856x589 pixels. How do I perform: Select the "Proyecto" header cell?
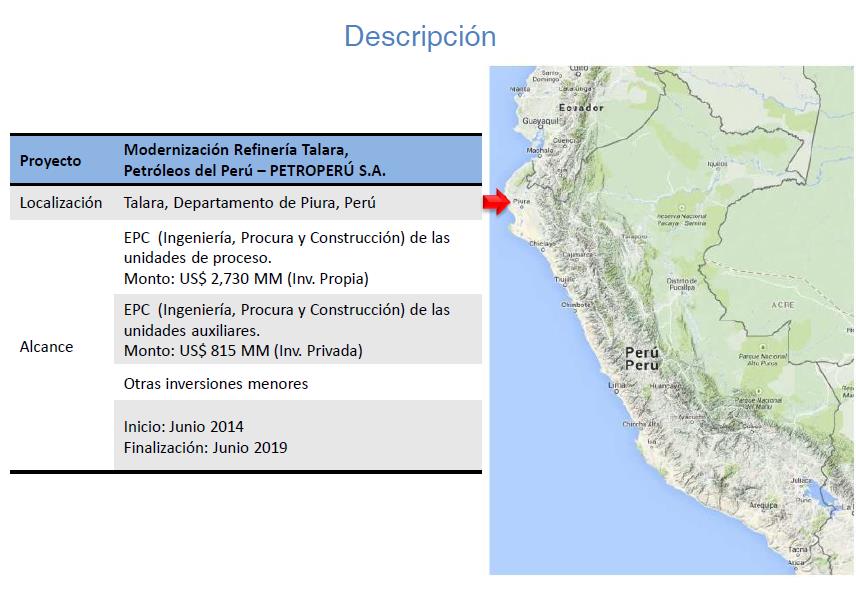[50, 160]
